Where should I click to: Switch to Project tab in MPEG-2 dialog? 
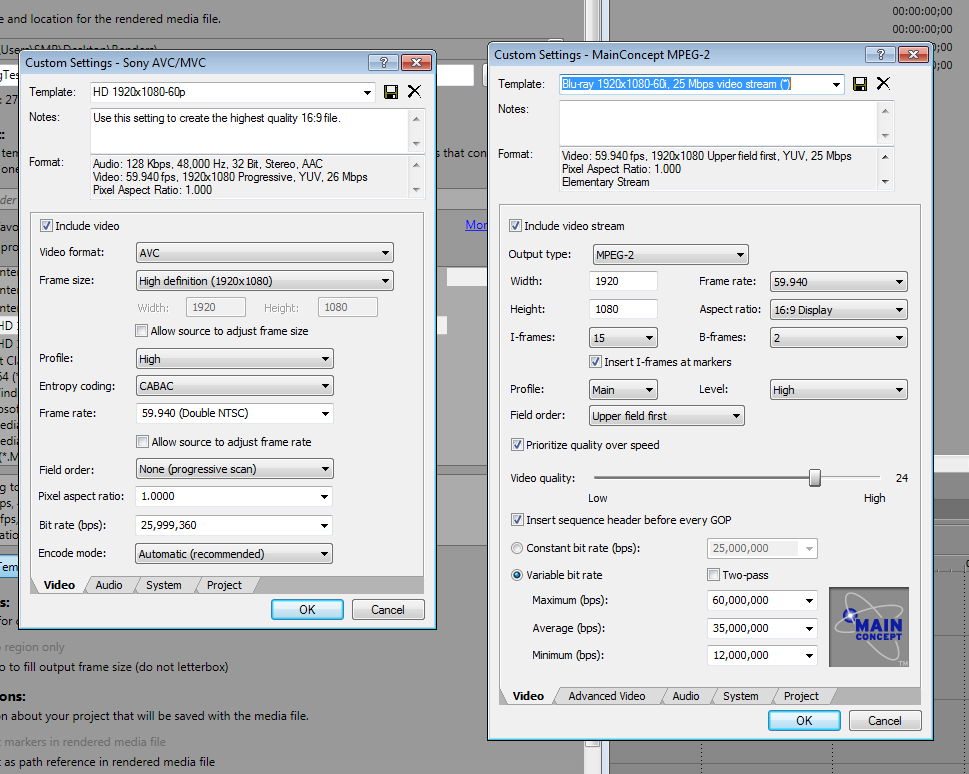(x=801, y=696)
